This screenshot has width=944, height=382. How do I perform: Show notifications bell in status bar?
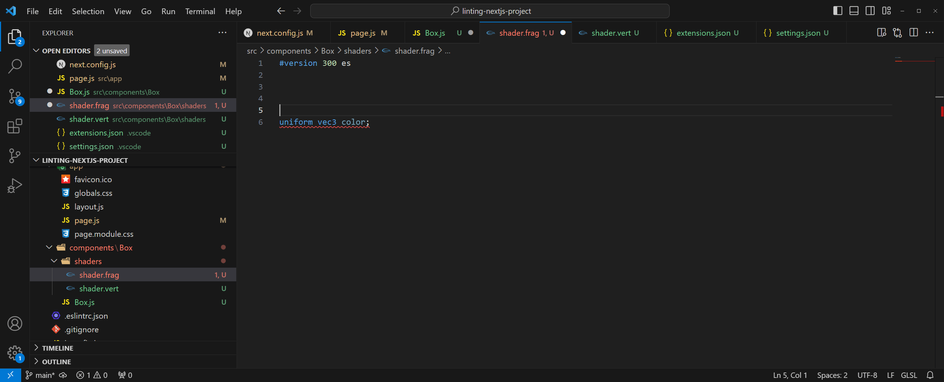tap(930, 375)
